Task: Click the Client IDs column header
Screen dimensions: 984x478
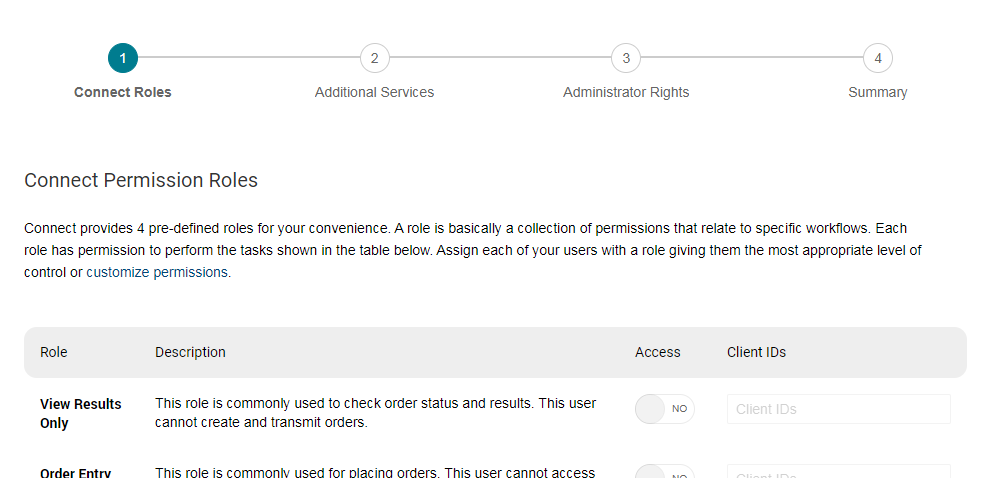Action: 756,352
